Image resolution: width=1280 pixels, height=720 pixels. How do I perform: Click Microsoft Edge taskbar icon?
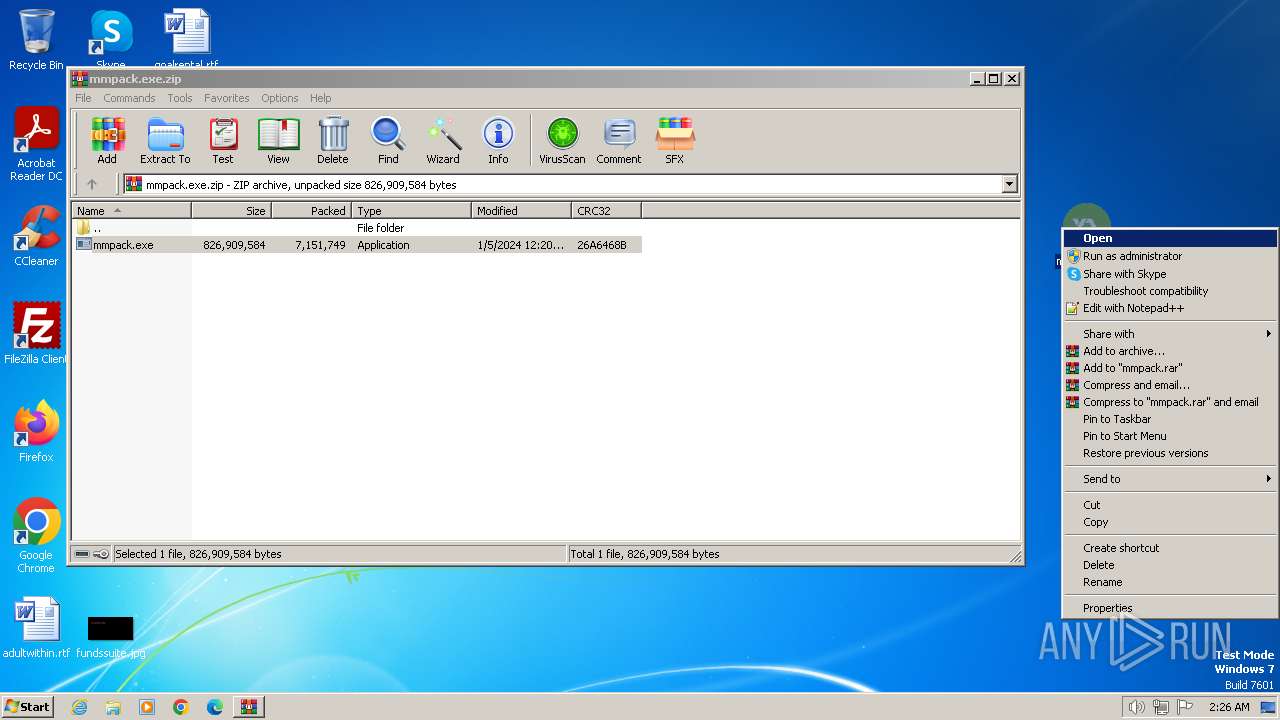click(x=215, y=707)
